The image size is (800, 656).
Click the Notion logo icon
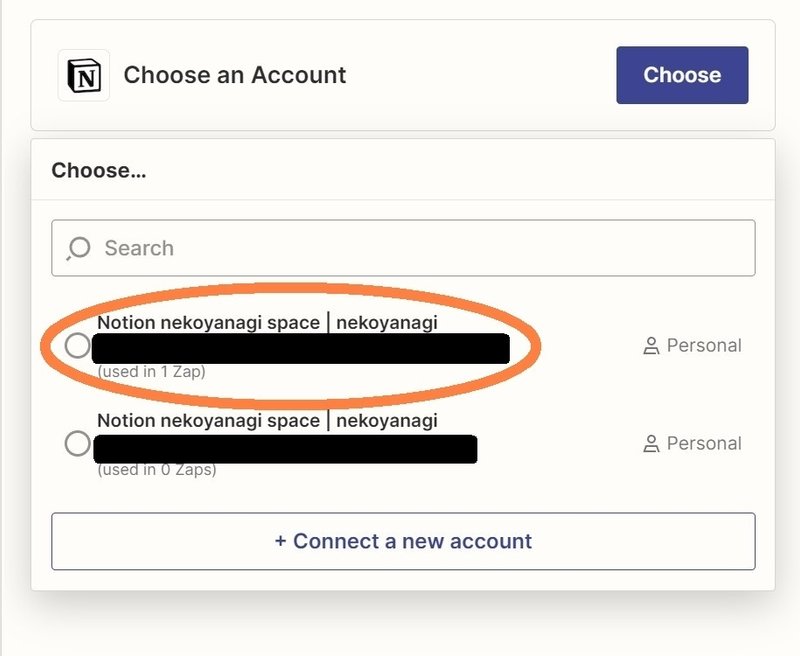click(84, 75)
